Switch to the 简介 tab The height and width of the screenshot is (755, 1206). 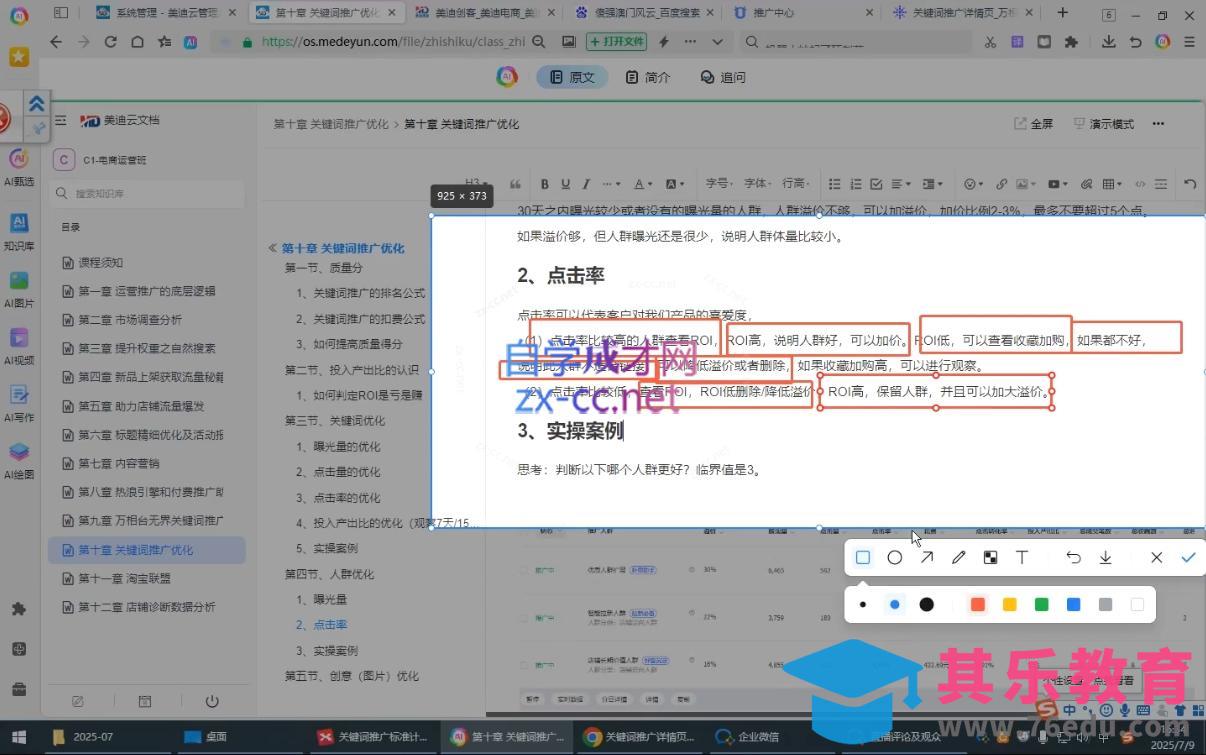(648, 76)
